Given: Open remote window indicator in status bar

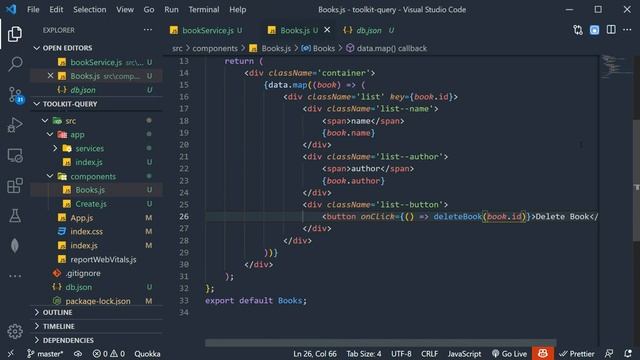Looking at the screenshot, I should [x=10, y=353].
